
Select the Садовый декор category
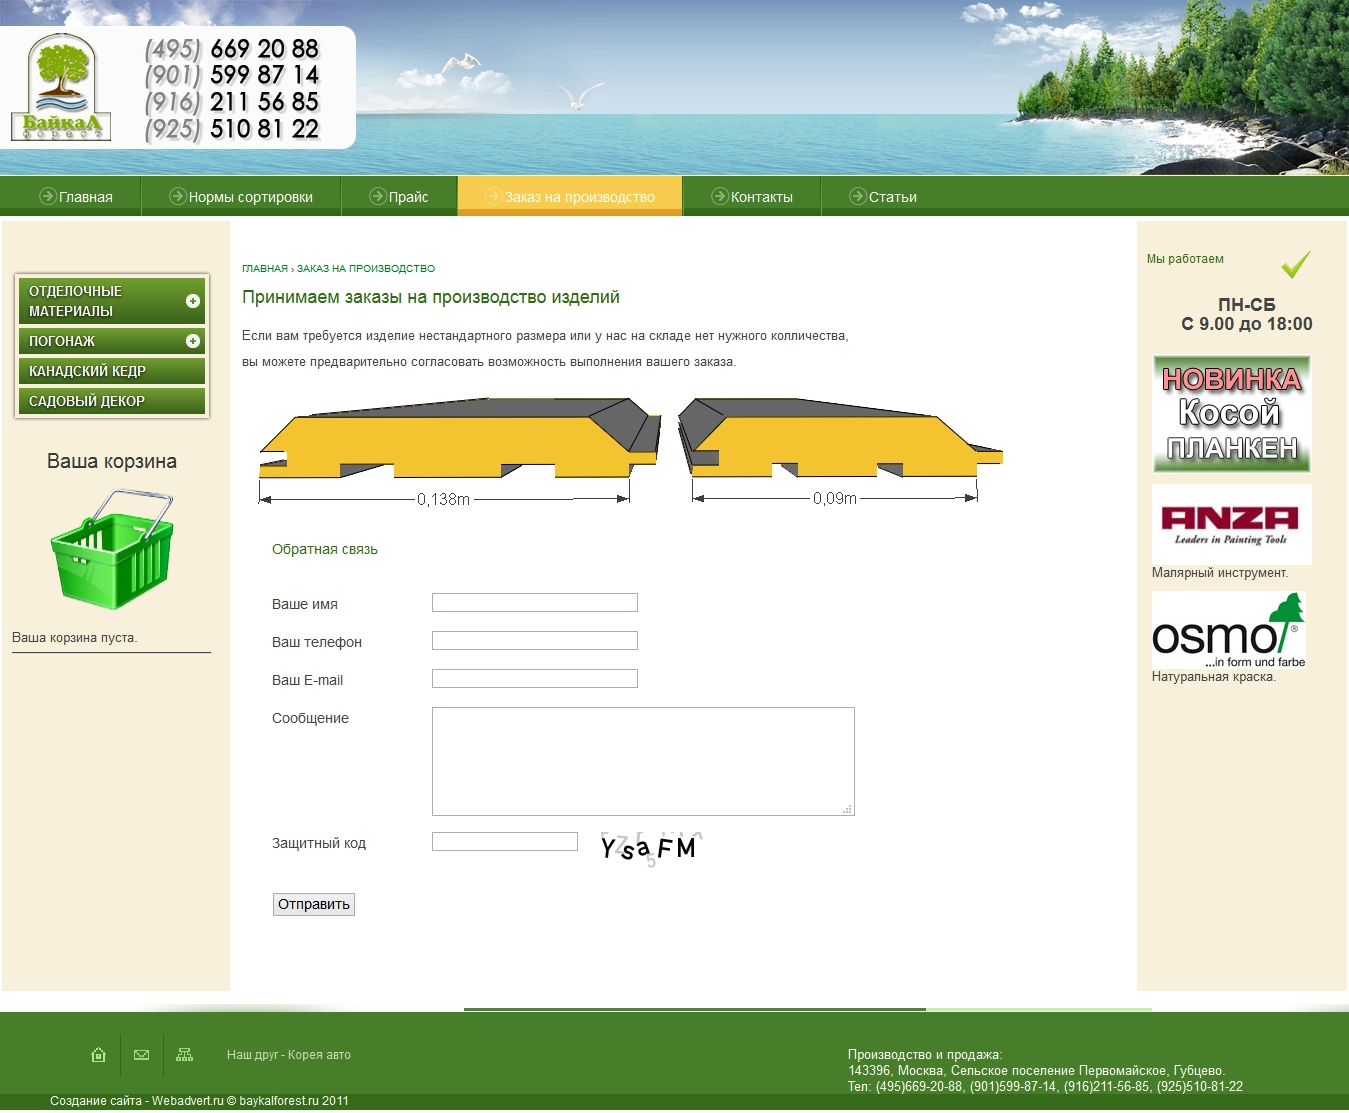click(87, 401)
